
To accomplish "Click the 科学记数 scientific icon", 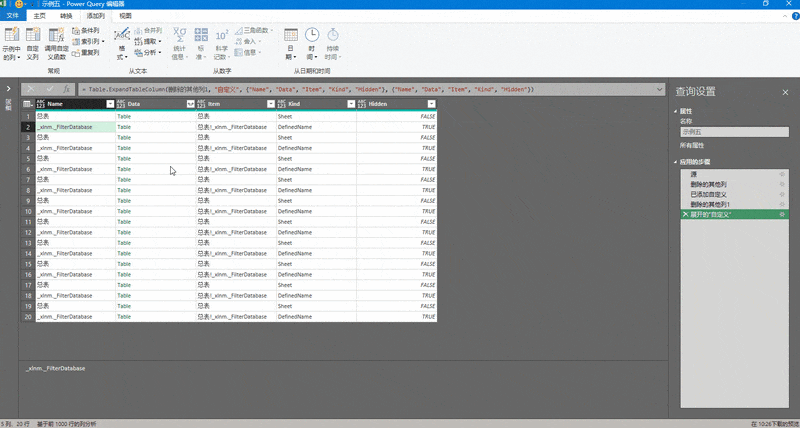I will pyautogui.click(x=222, y=46).
